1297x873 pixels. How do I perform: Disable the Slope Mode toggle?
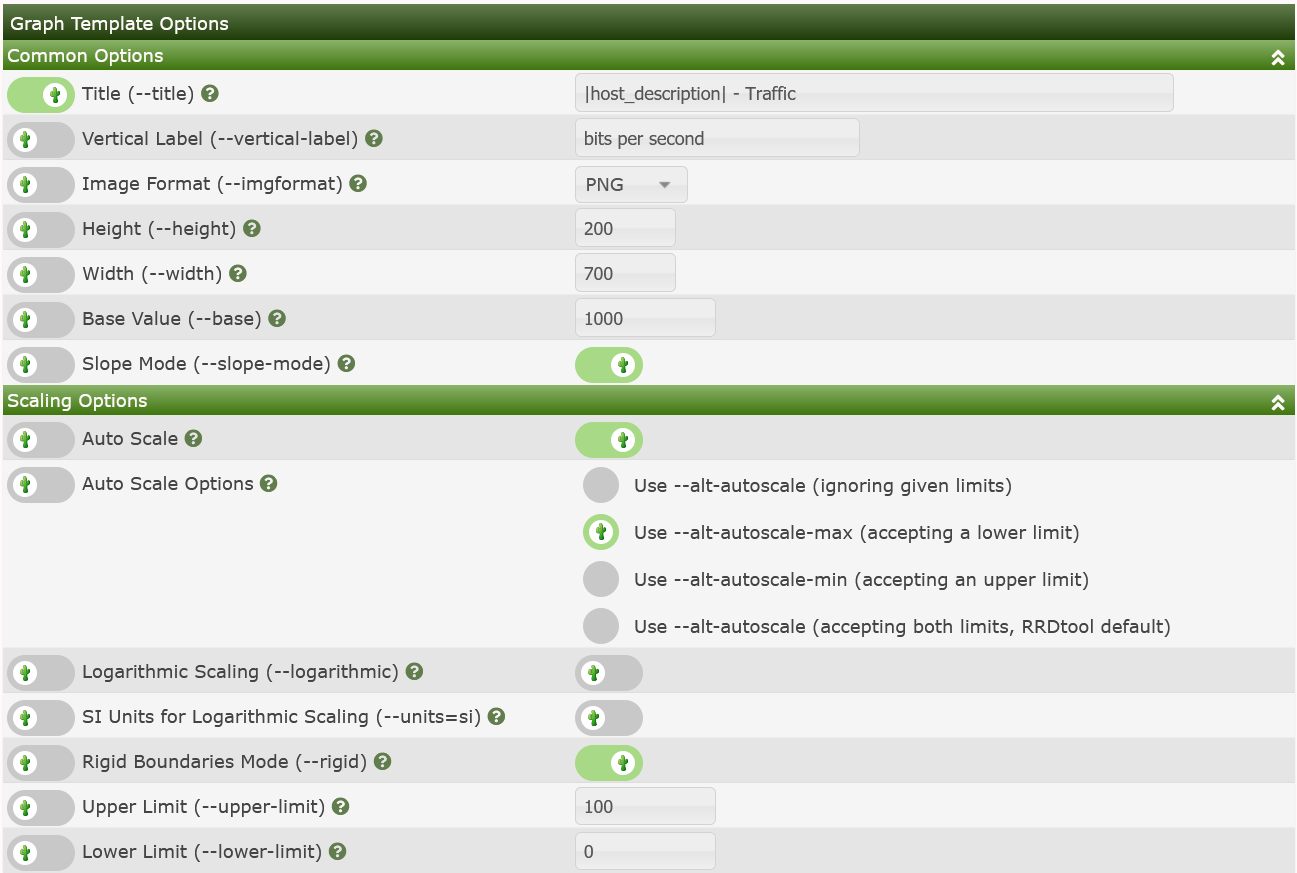(608, 364)
